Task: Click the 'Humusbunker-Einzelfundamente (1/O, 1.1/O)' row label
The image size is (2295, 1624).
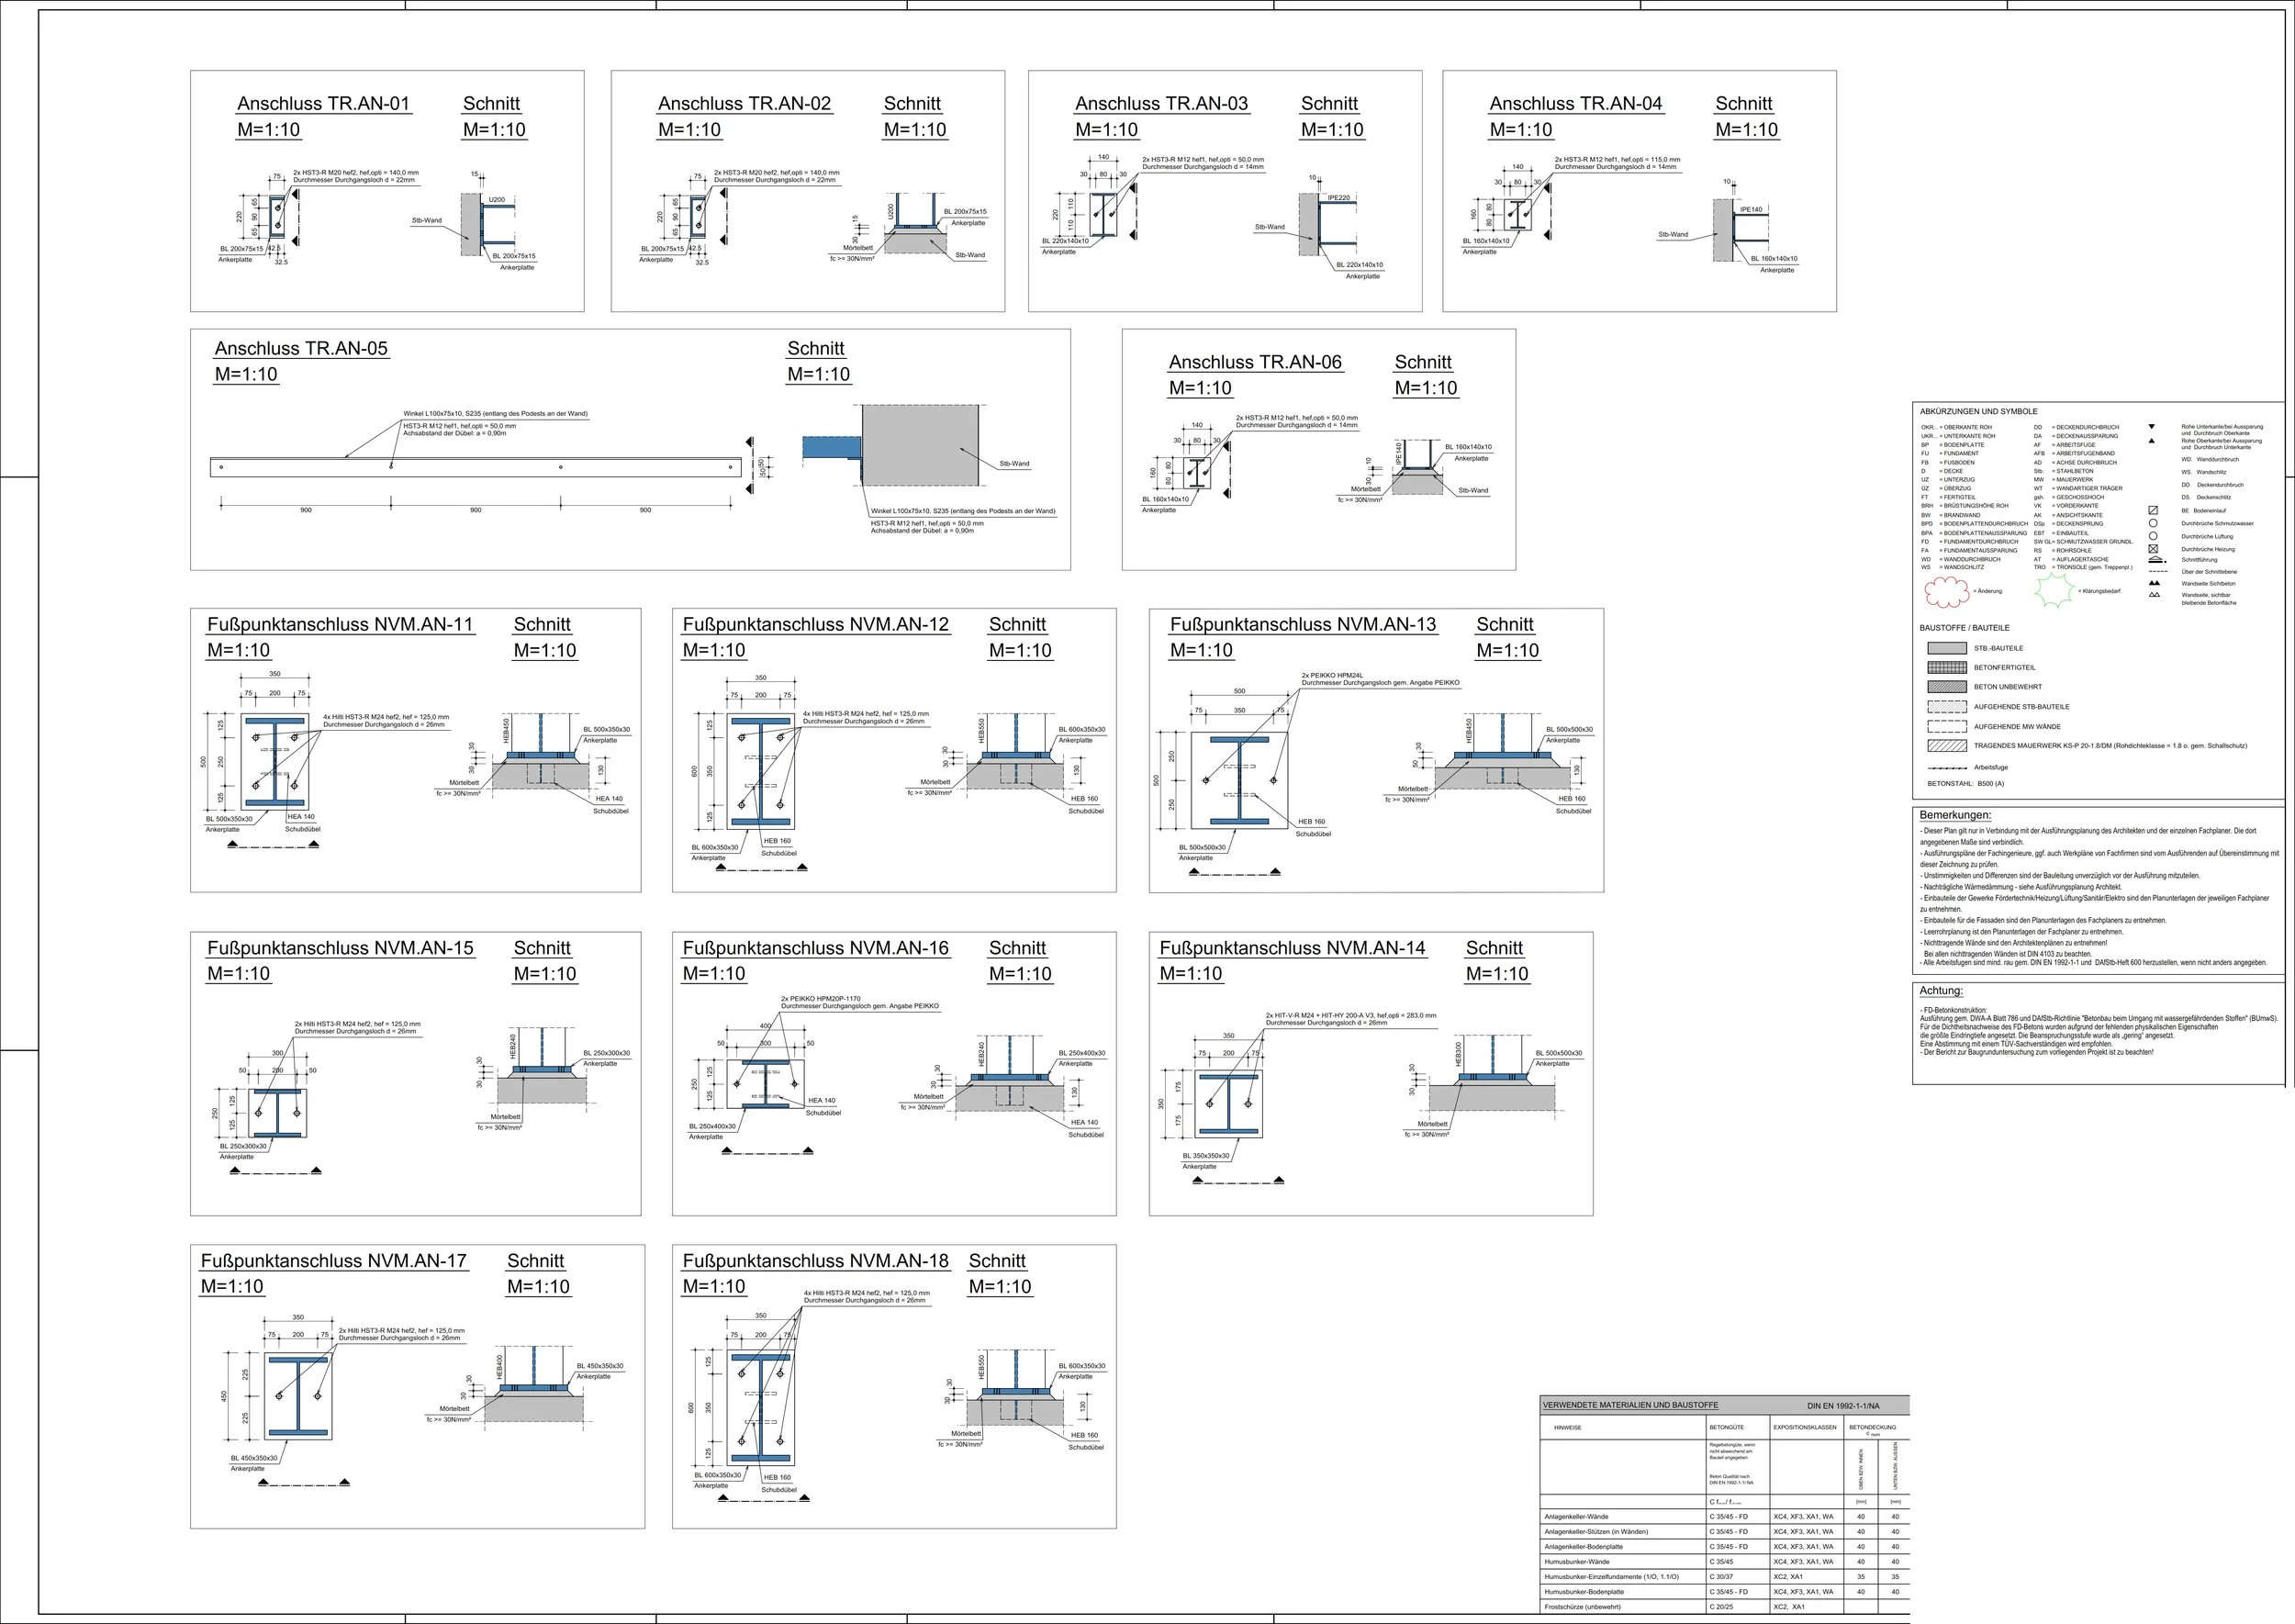Action: 1611,1577
